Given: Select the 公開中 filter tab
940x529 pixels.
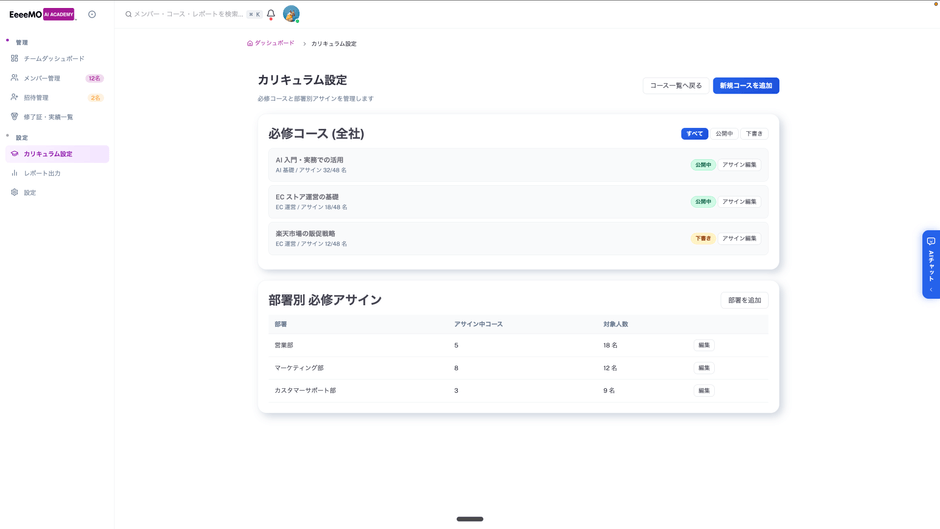Looking at the screenshot, I should click(724, 134).
